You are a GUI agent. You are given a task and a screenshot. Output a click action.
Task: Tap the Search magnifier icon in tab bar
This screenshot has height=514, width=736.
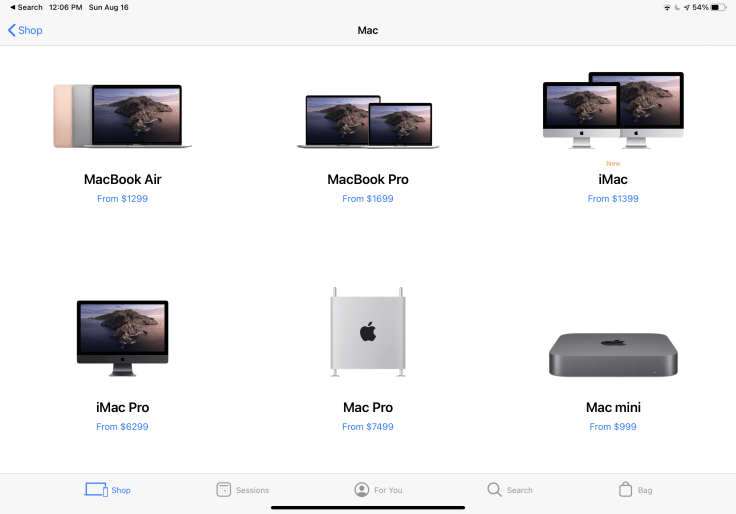494,490
